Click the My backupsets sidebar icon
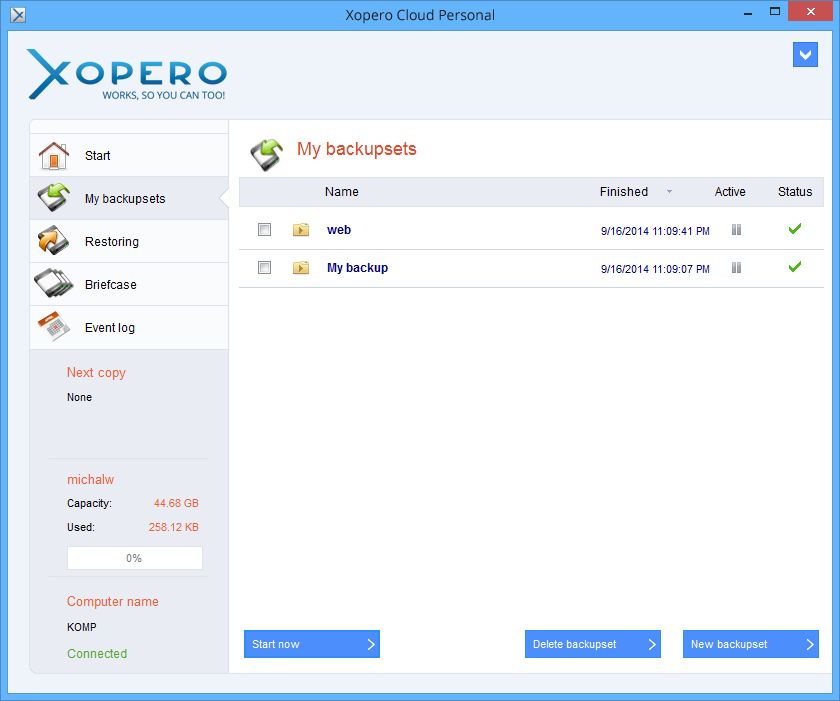Image resolution: width=840 pixels, height=701 pixels. click(x=55, y=198)
